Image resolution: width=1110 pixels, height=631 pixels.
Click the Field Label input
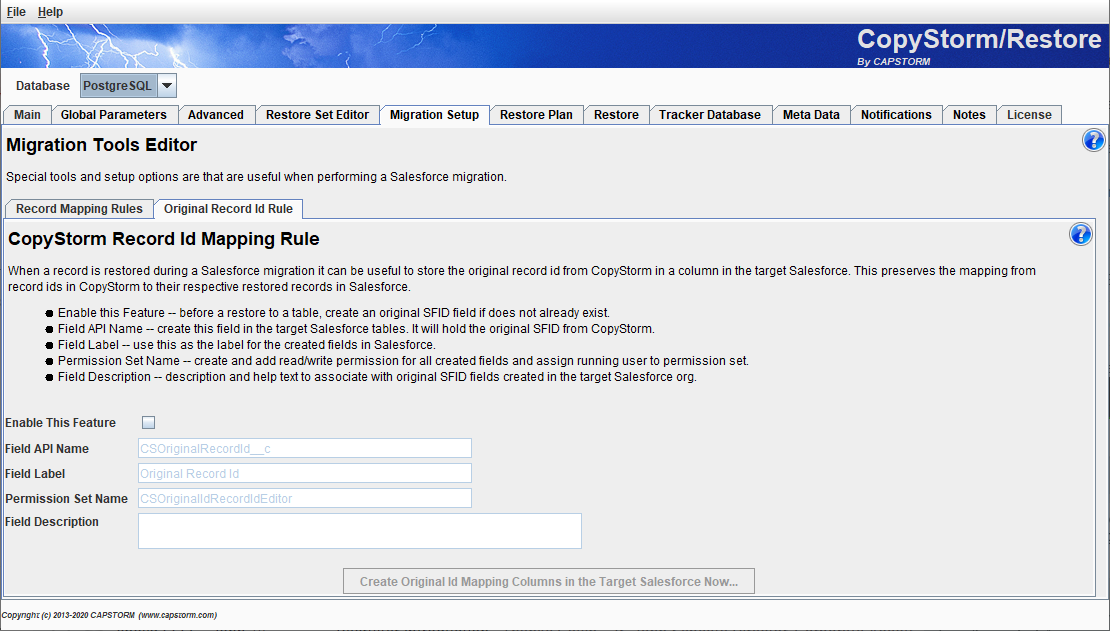pyautogui.click(x=304, y=473)
